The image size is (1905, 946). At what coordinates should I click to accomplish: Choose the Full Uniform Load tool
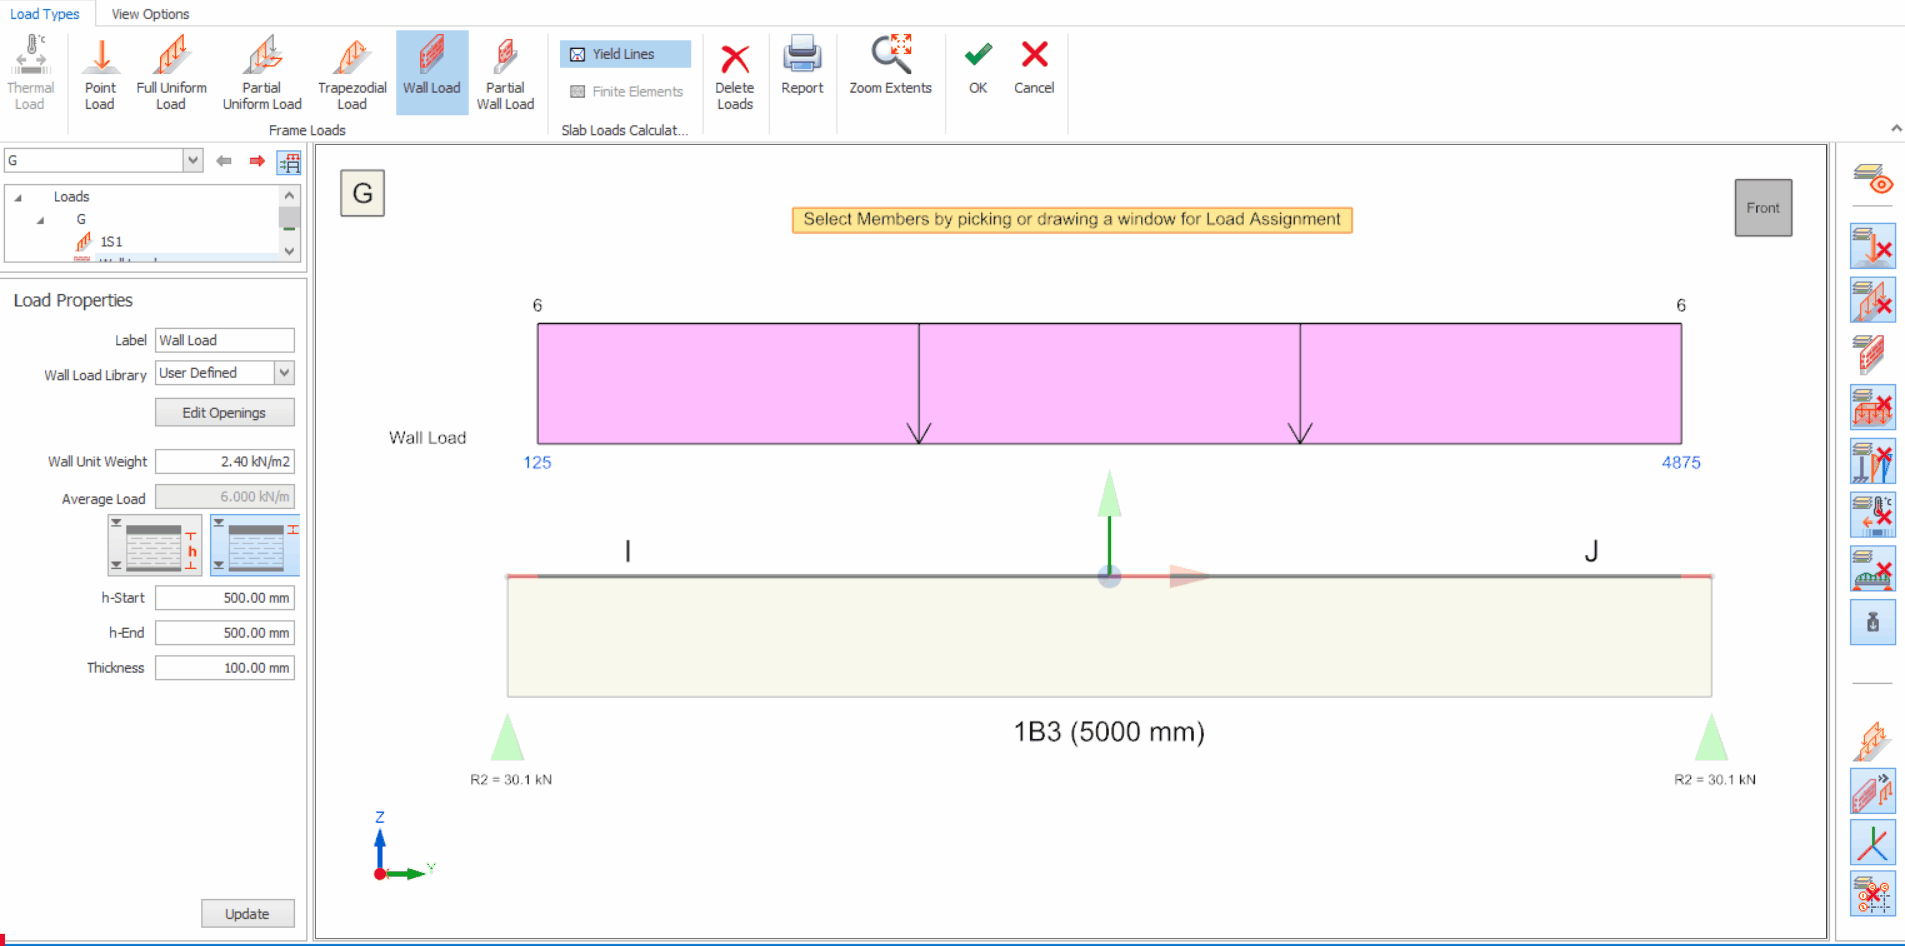(x=171, y=72)
